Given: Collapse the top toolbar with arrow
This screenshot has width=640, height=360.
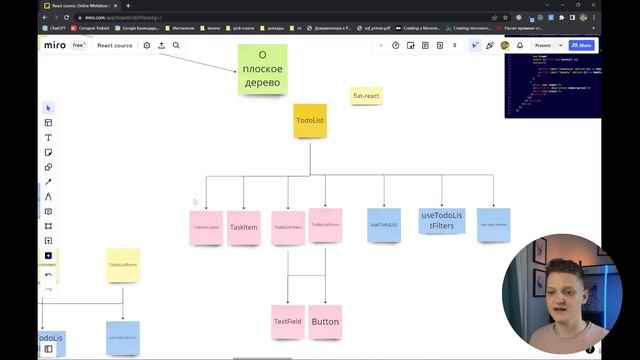Looking at the screenshot, I should (x=380, y=45).
